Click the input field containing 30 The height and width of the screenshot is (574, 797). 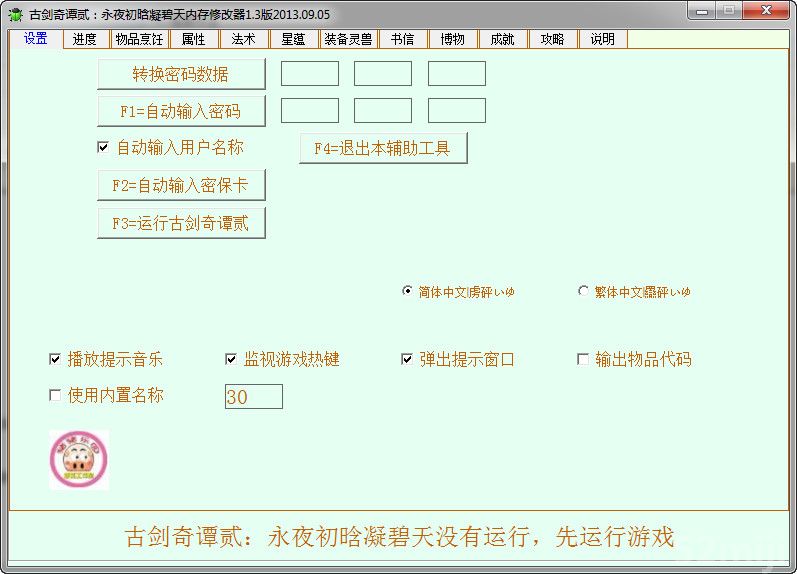click(254, 397)
